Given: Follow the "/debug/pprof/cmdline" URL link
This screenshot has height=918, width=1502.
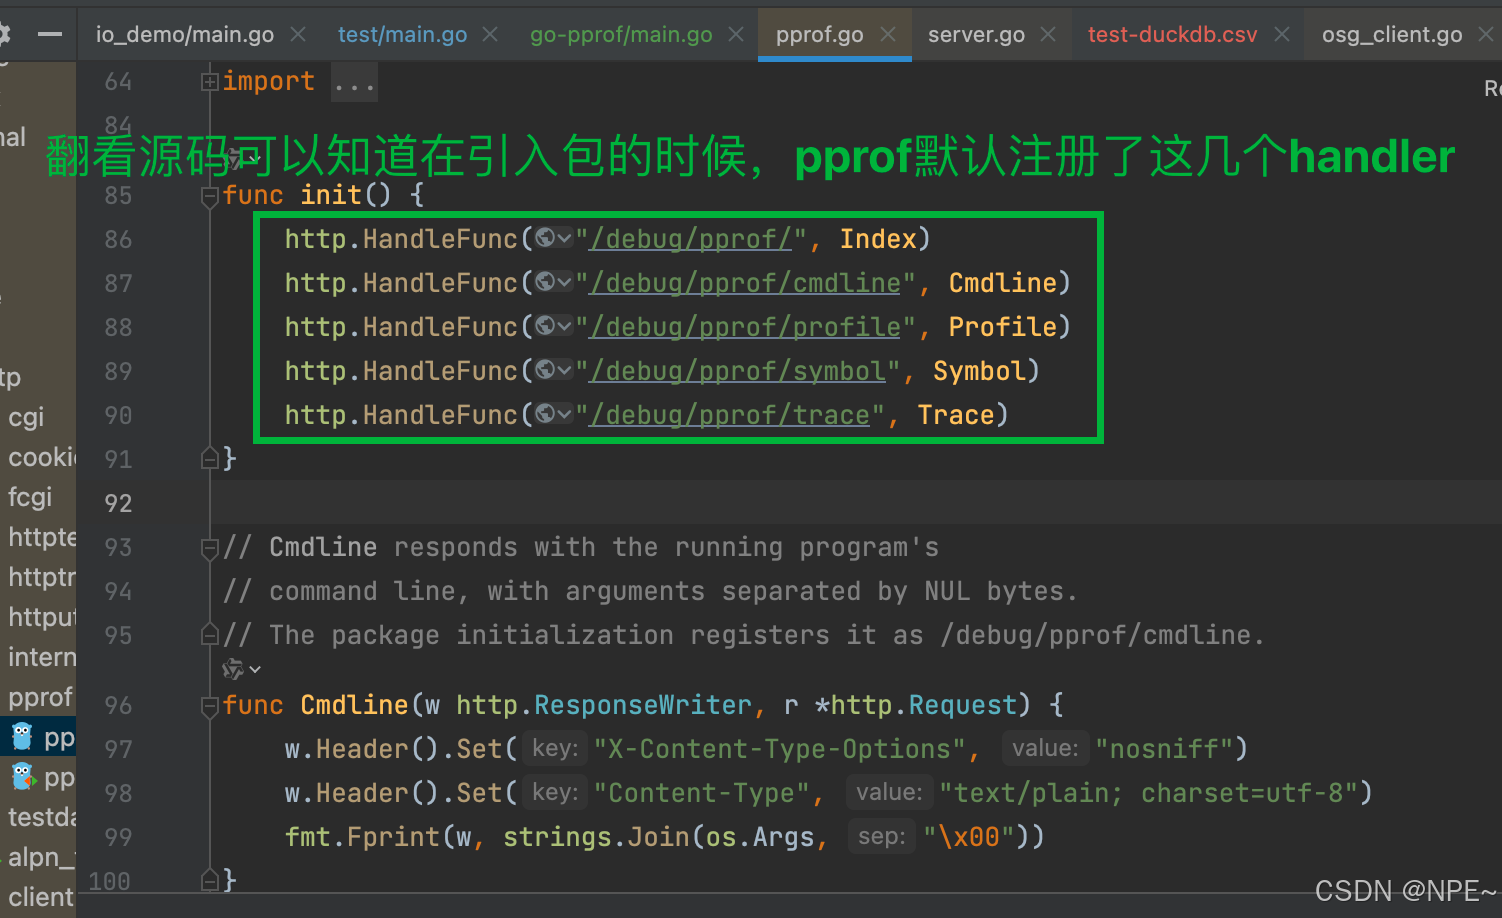Looking at the screenshot, I should tap(746, 283).
